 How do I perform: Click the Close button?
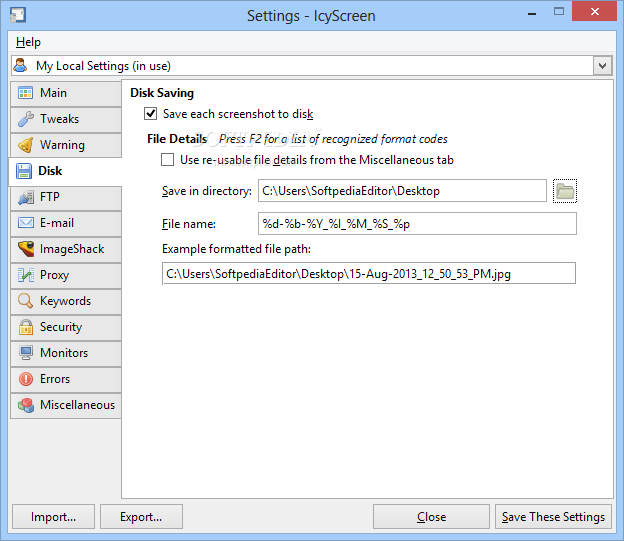431,517
